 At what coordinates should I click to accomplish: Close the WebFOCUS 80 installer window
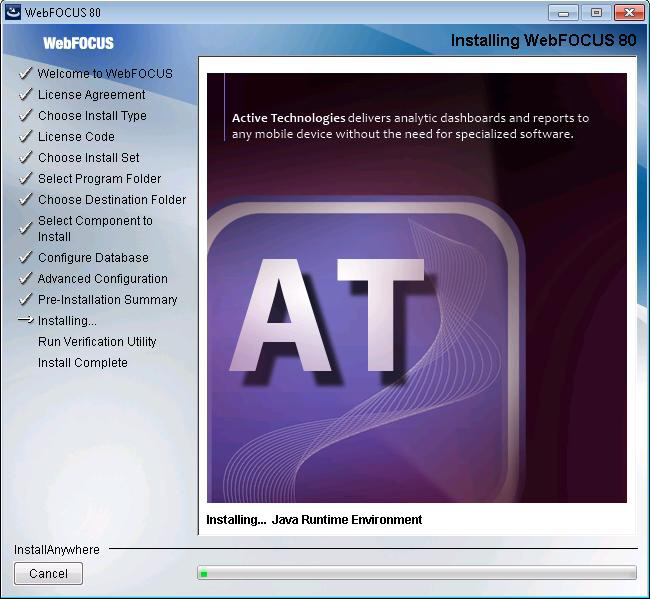point(629,13)
